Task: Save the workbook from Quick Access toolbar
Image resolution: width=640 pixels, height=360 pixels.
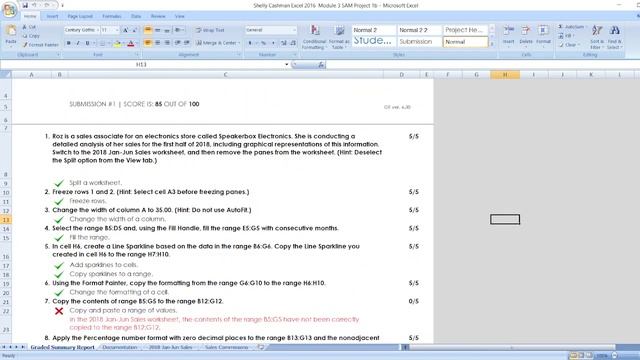Action: (x=25, y=5)
